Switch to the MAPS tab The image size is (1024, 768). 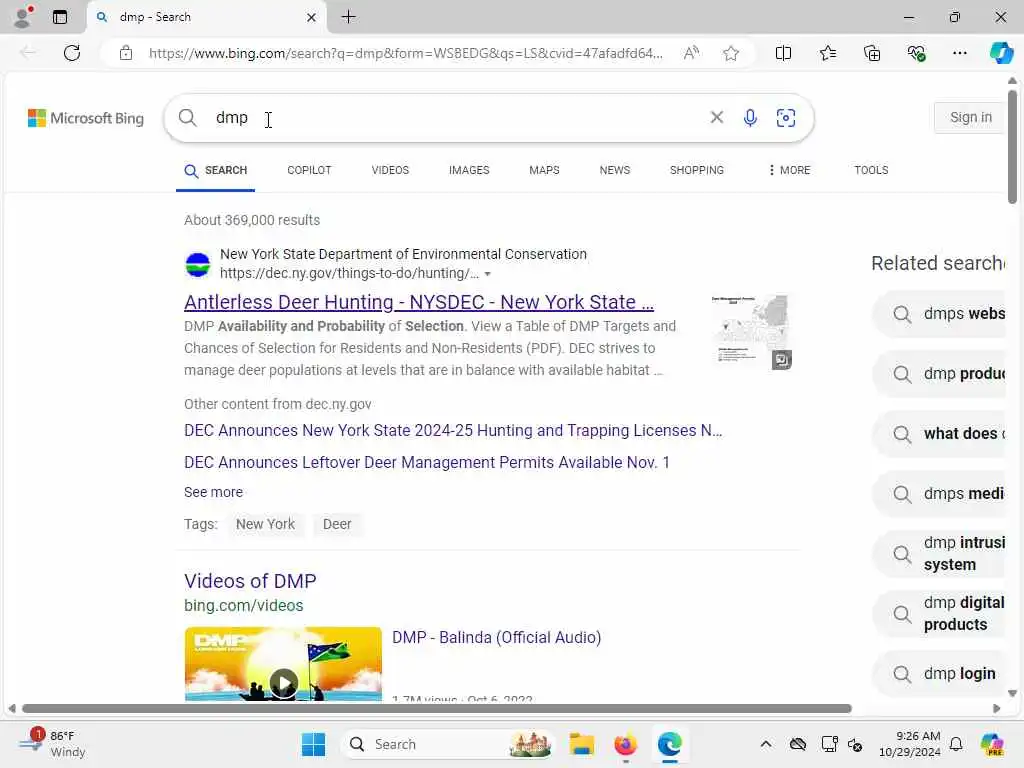pyautogui.click(x=544, y=170)
